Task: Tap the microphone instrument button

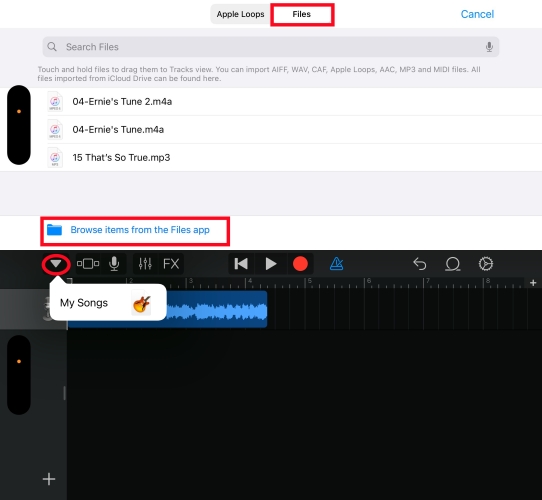Action: (x=114, y=264)
